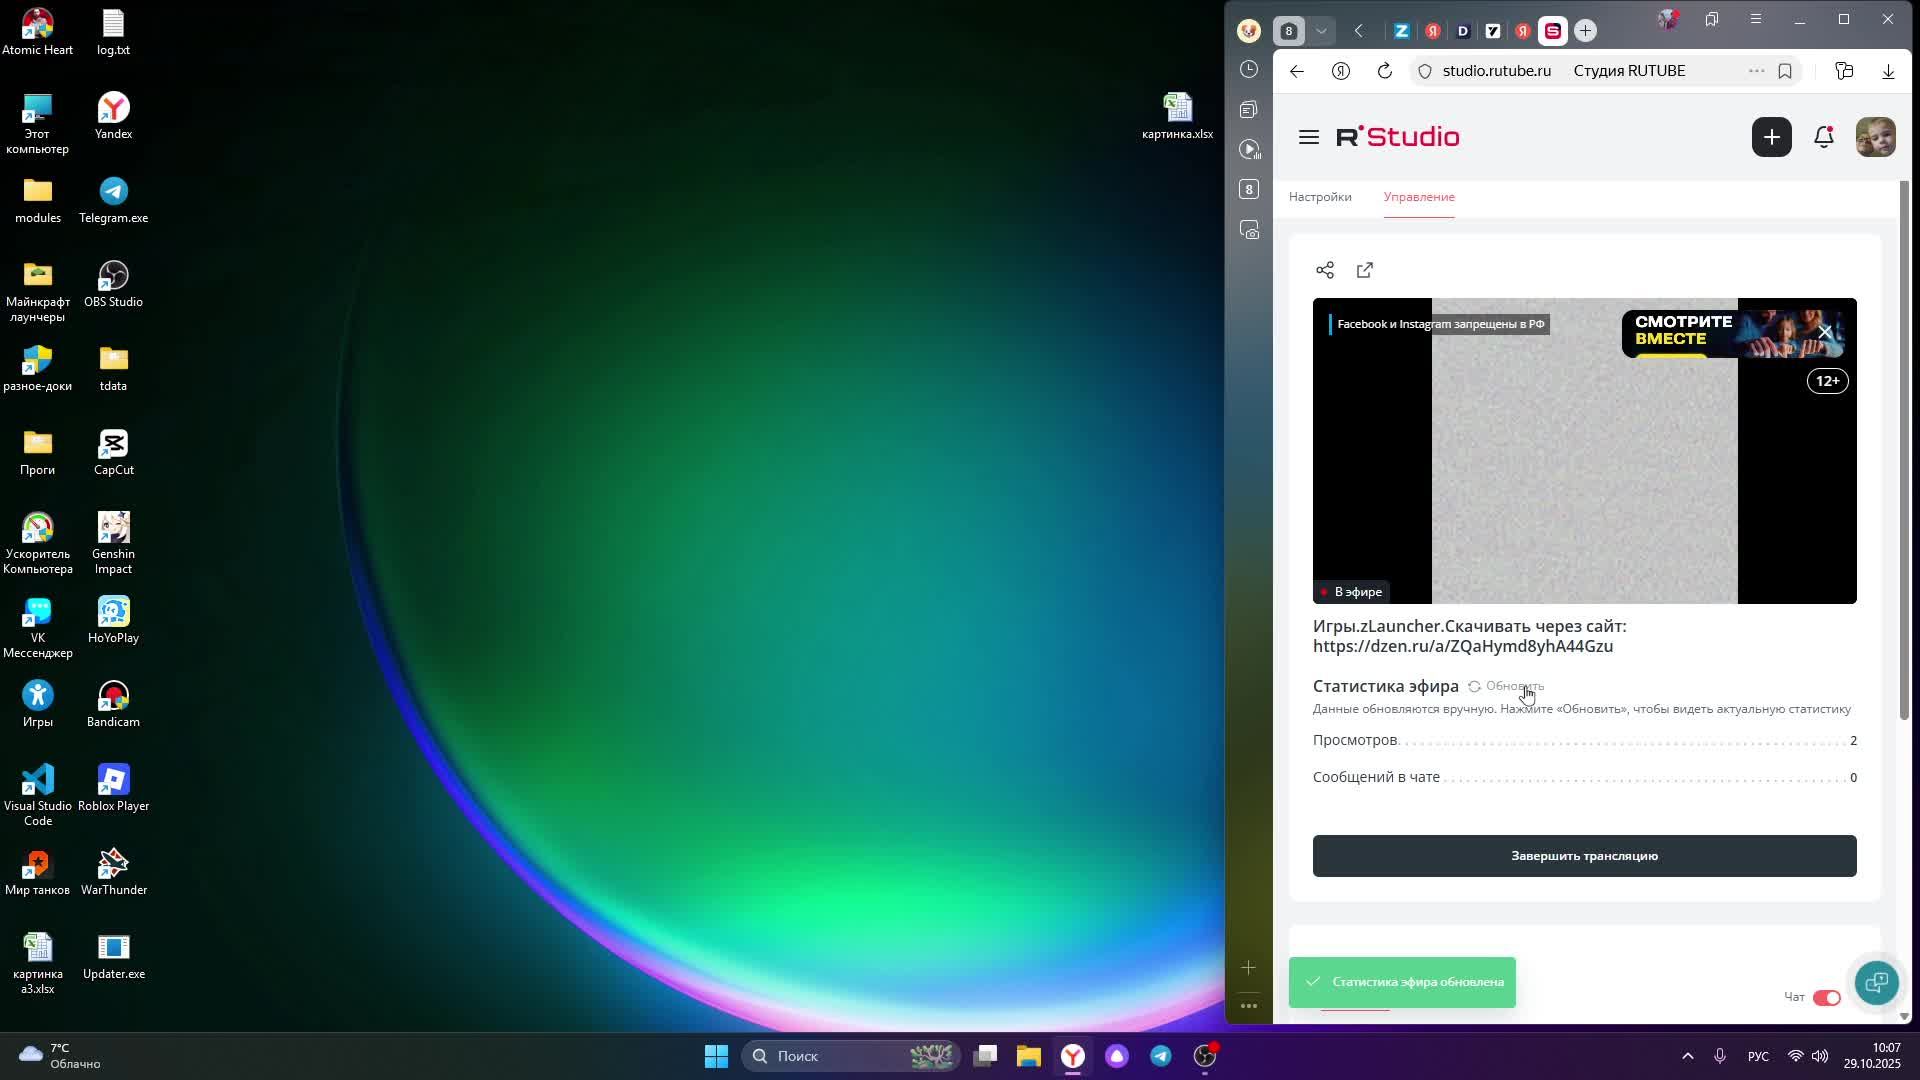Close the Смотрите вместе banner
The width and height of the screenshot is (1920, 1080).
[1825, 332]
